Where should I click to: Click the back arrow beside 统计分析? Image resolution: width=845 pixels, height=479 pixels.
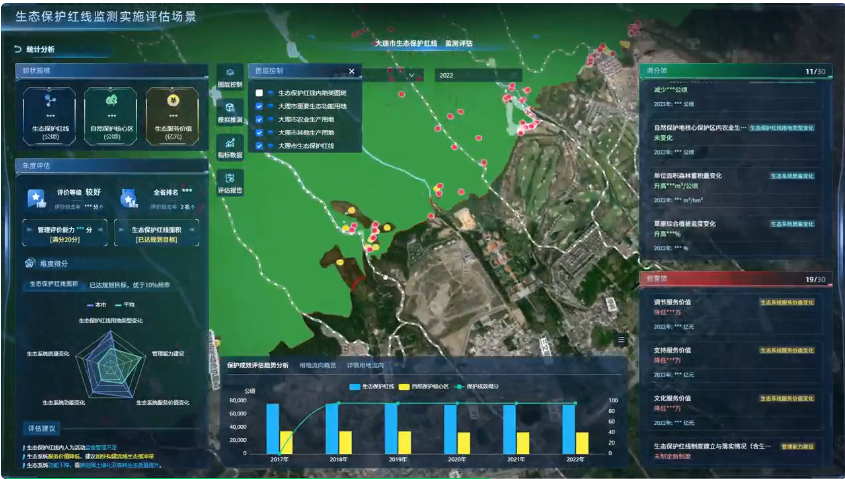click(17, 49)
